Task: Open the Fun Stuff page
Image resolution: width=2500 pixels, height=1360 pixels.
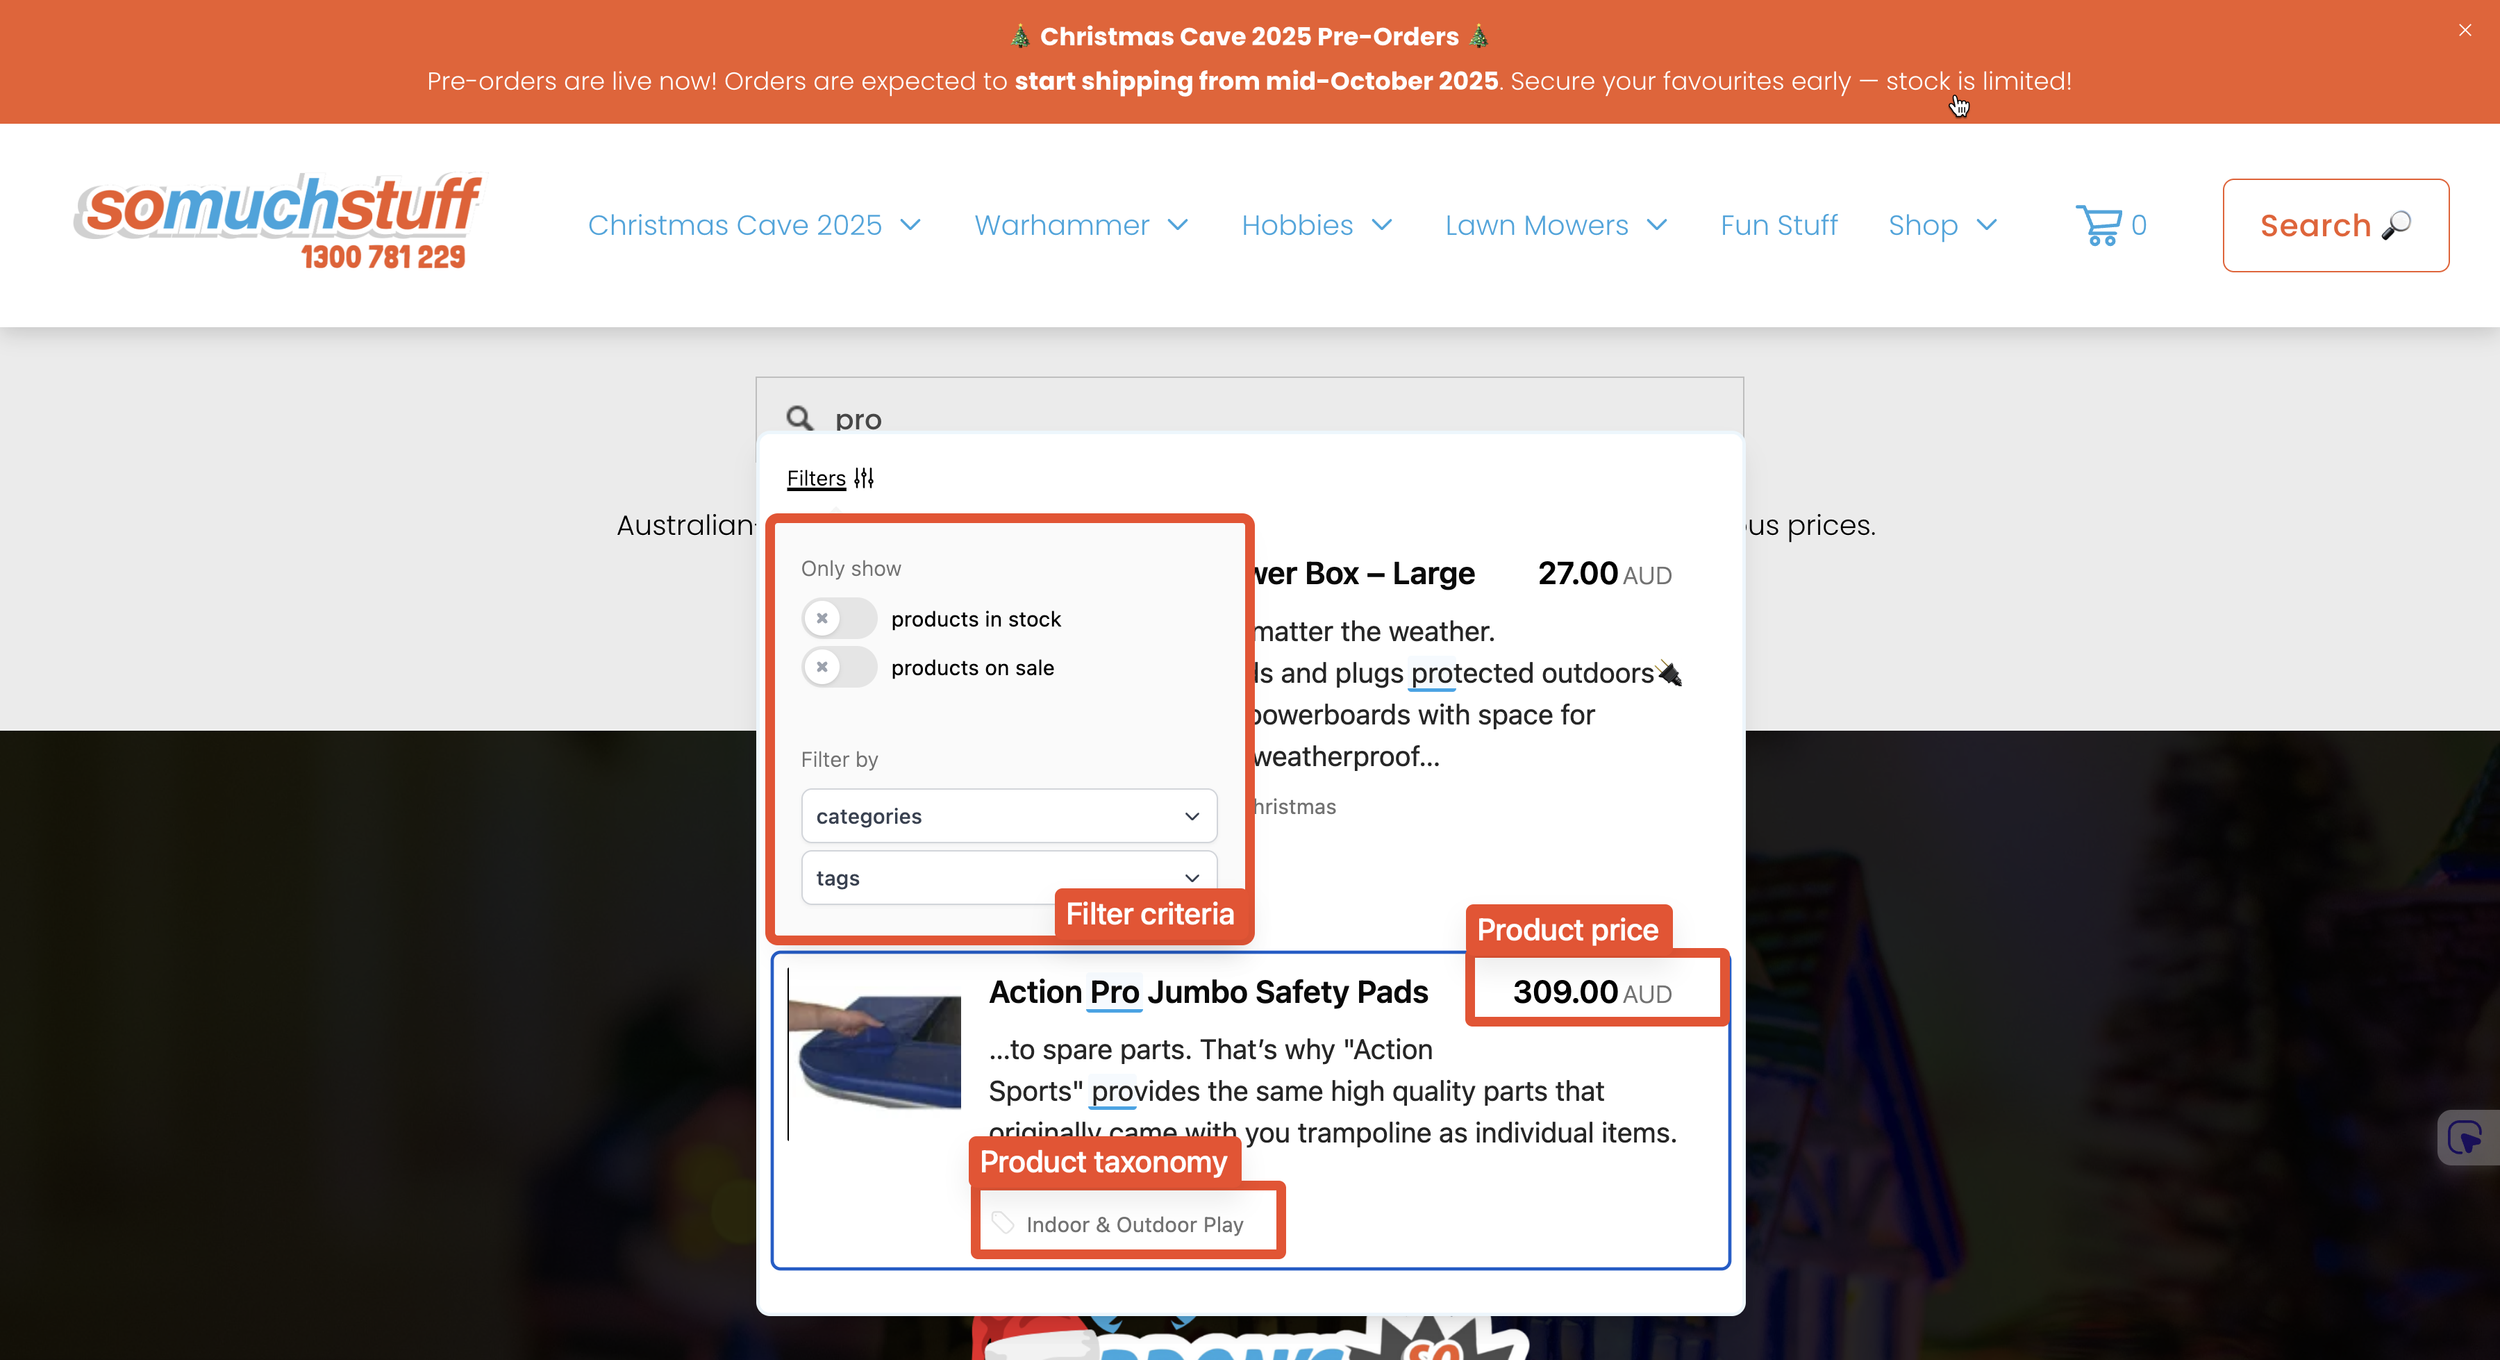Action: pos(1778,225)
